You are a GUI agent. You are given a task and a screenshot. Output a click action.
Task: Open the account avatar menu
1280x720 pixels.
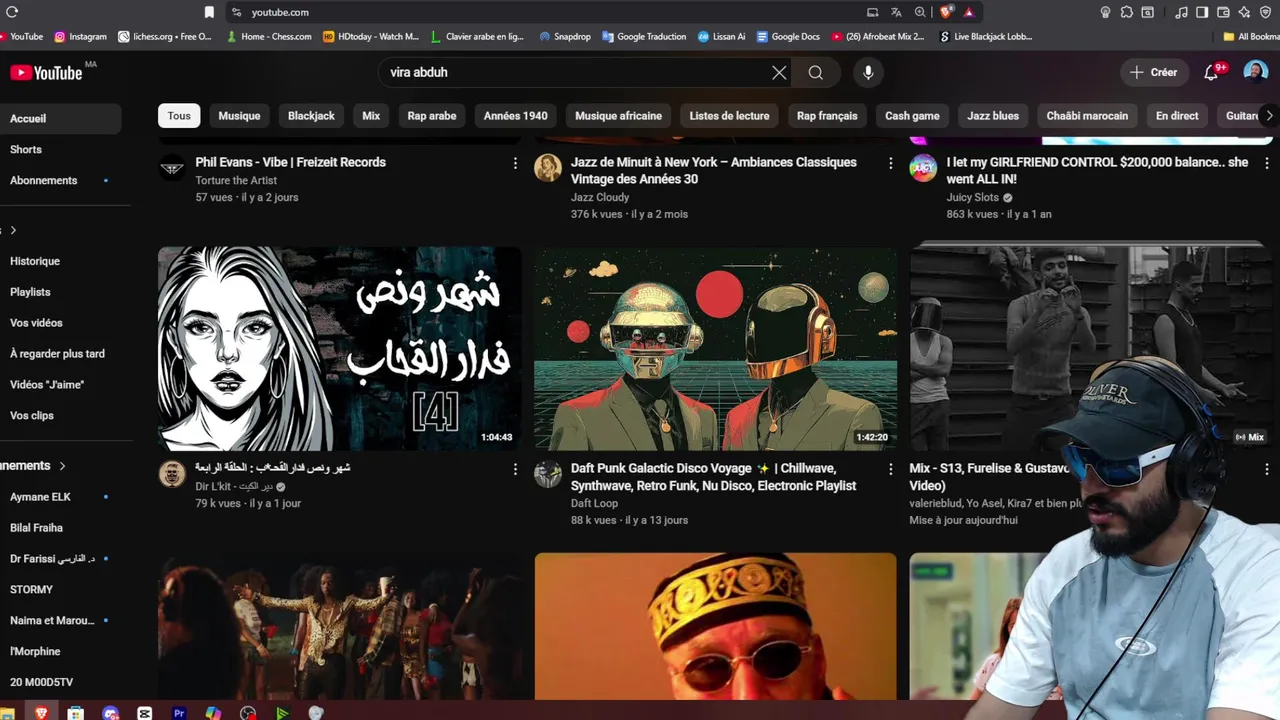[1256, 72]
